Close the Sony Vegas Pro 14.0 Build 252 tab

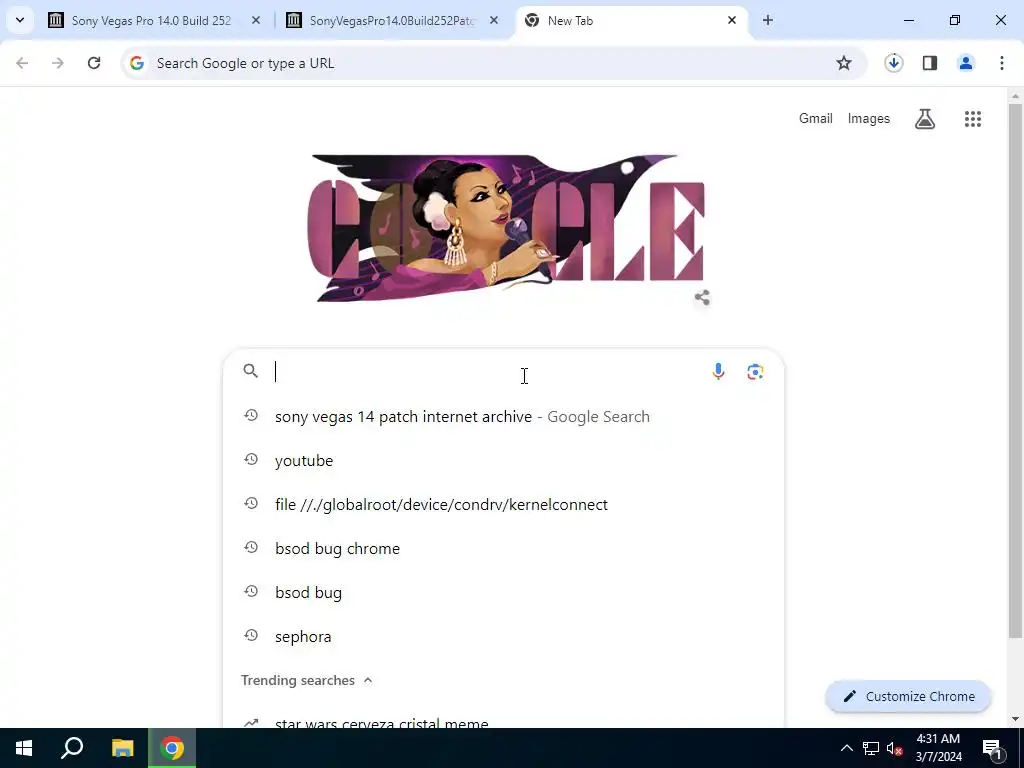pos(256,20)
